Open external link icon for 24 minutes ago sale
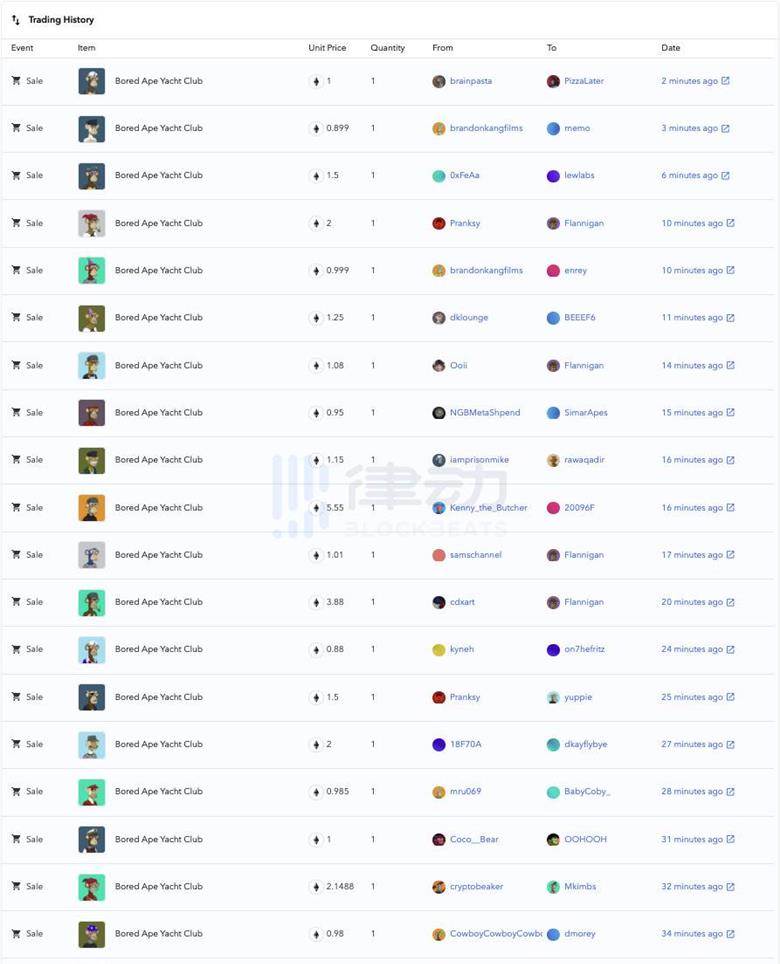This screenshot has height=964, width=780. tap(730, 649)
